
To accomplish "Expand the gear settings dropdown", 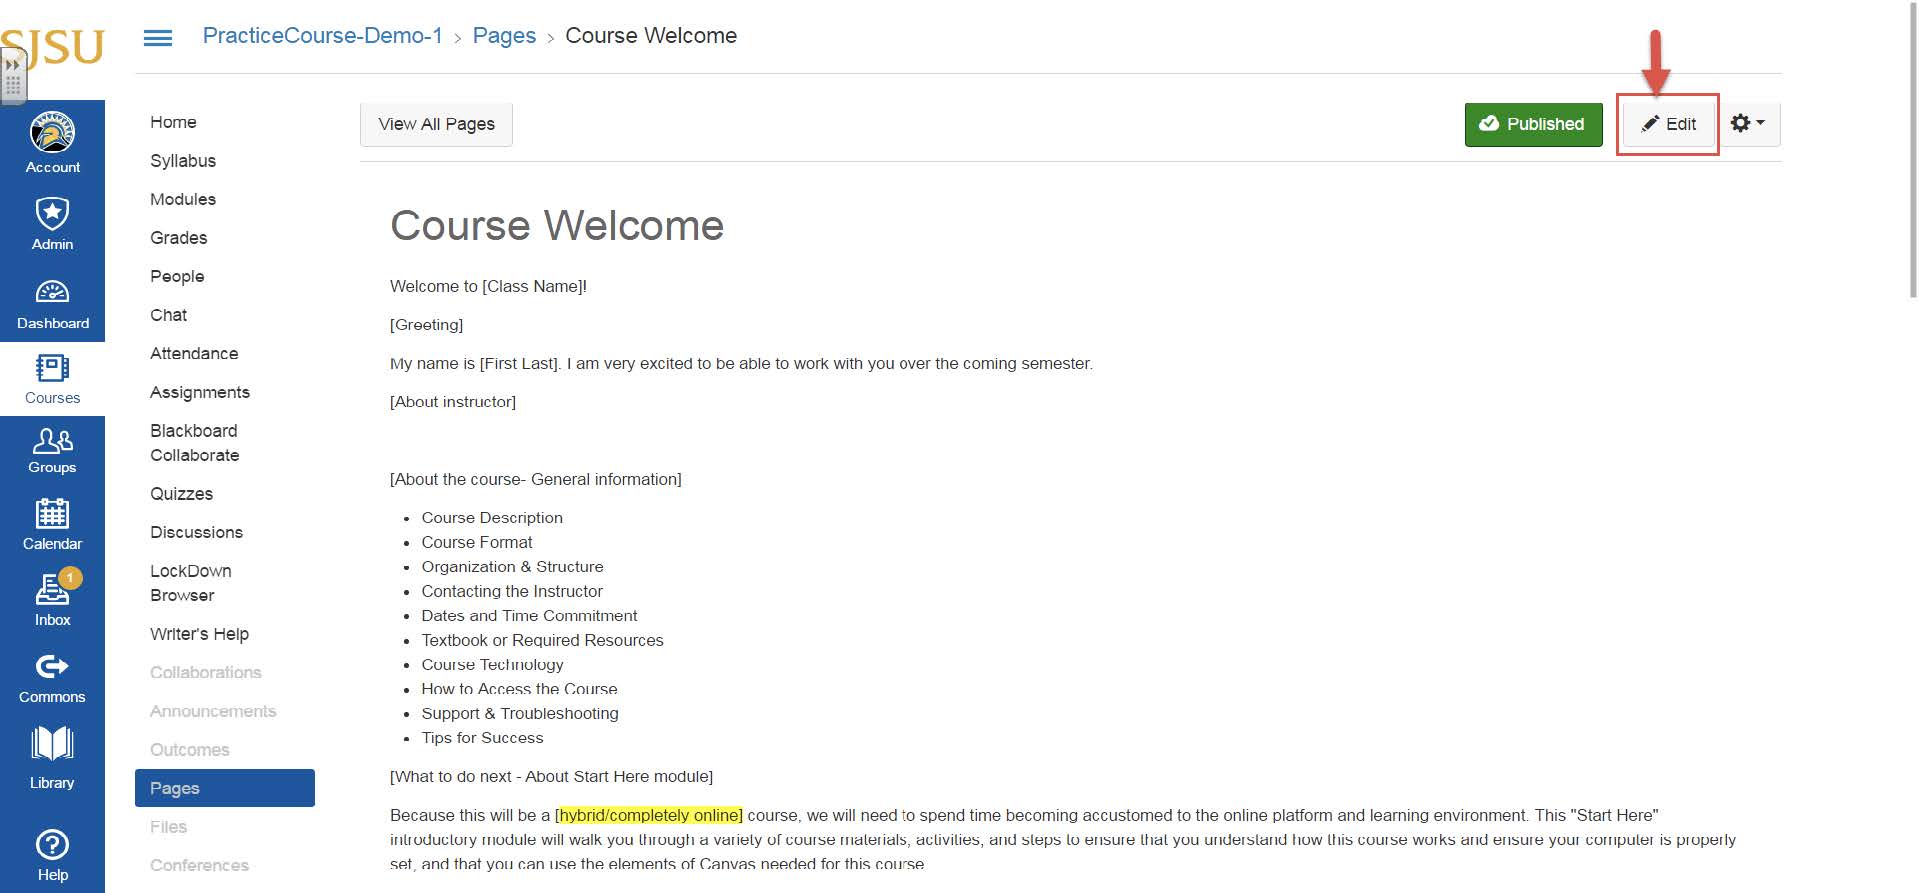I will 1747,123.
